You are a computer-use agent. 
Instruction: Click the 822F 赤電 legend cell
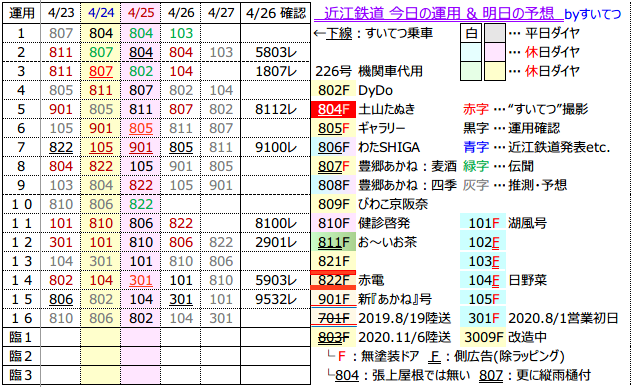pyautogui.click(x=333, y=280)
